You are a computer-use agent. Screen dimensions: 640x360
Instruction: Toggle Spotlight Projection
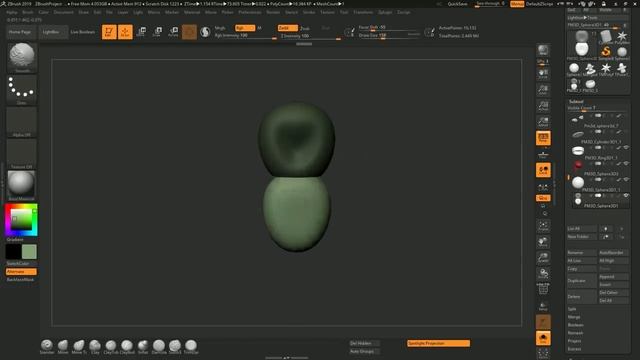pos(438,343)
